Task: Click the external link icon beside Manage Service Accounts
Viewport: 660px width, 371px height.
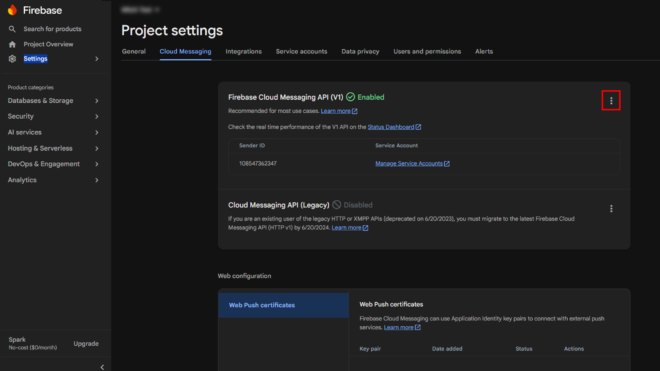Action: 447,164
